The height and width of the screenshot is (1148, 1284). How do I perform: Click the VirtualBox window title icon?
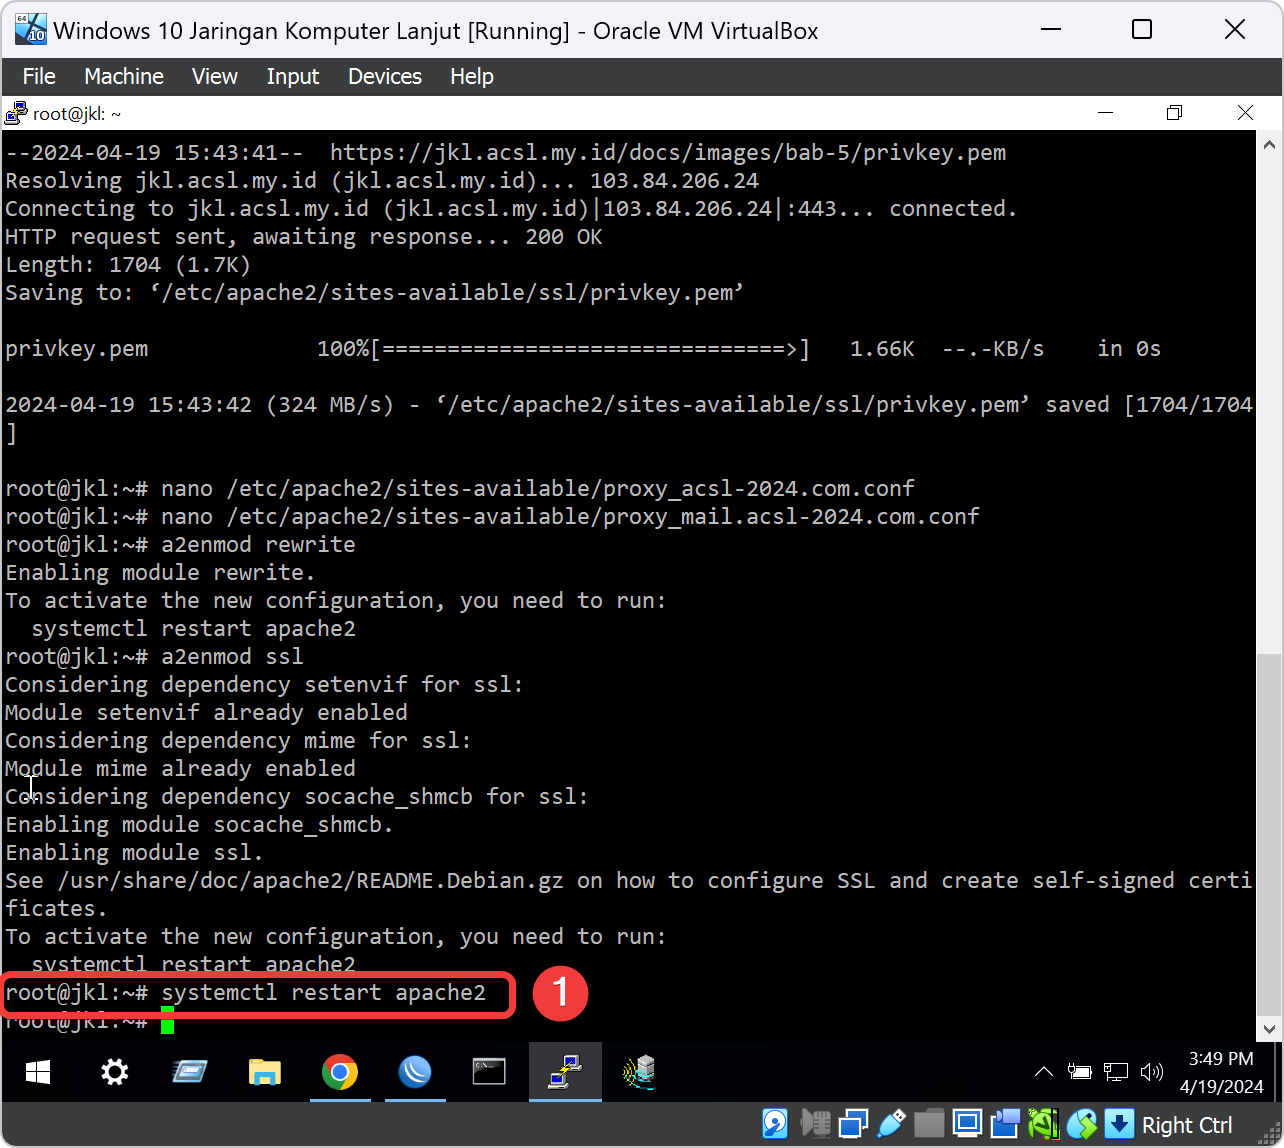click(x=31, y=29)
